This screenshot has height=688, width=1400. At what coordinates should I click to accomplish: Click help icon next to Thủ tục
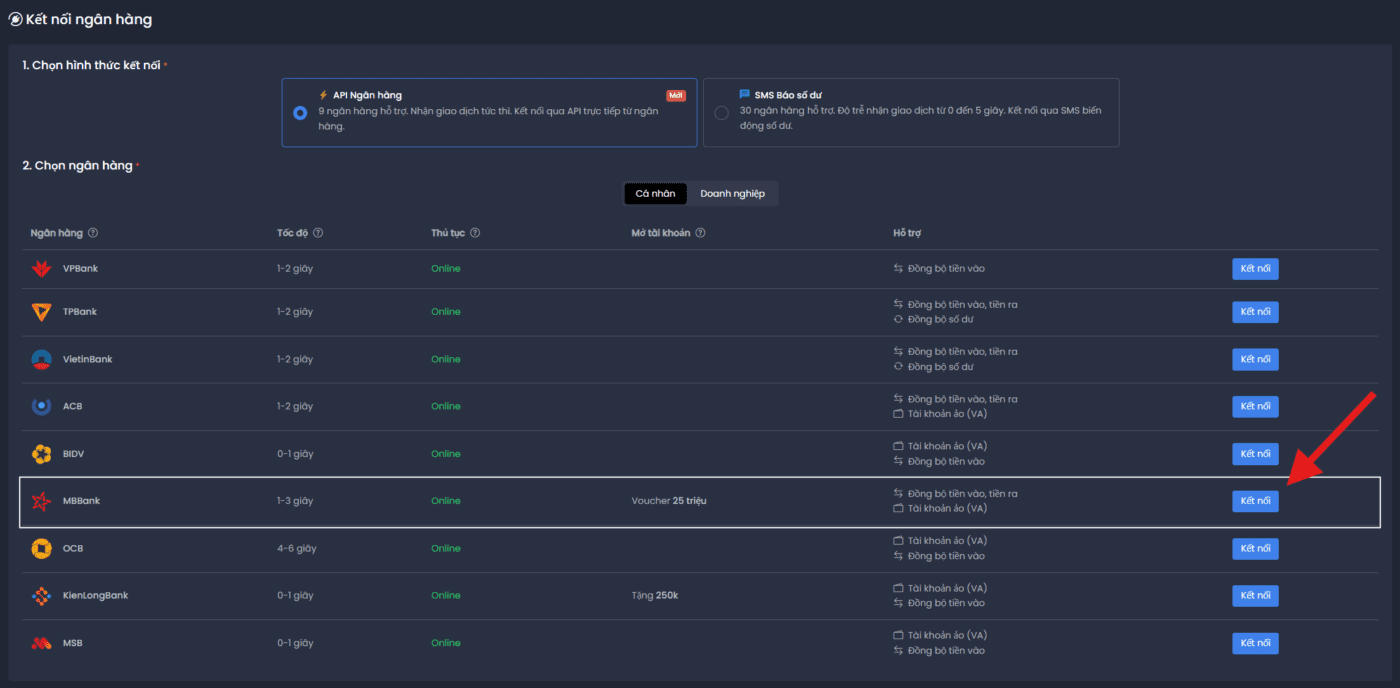(475, 233)
